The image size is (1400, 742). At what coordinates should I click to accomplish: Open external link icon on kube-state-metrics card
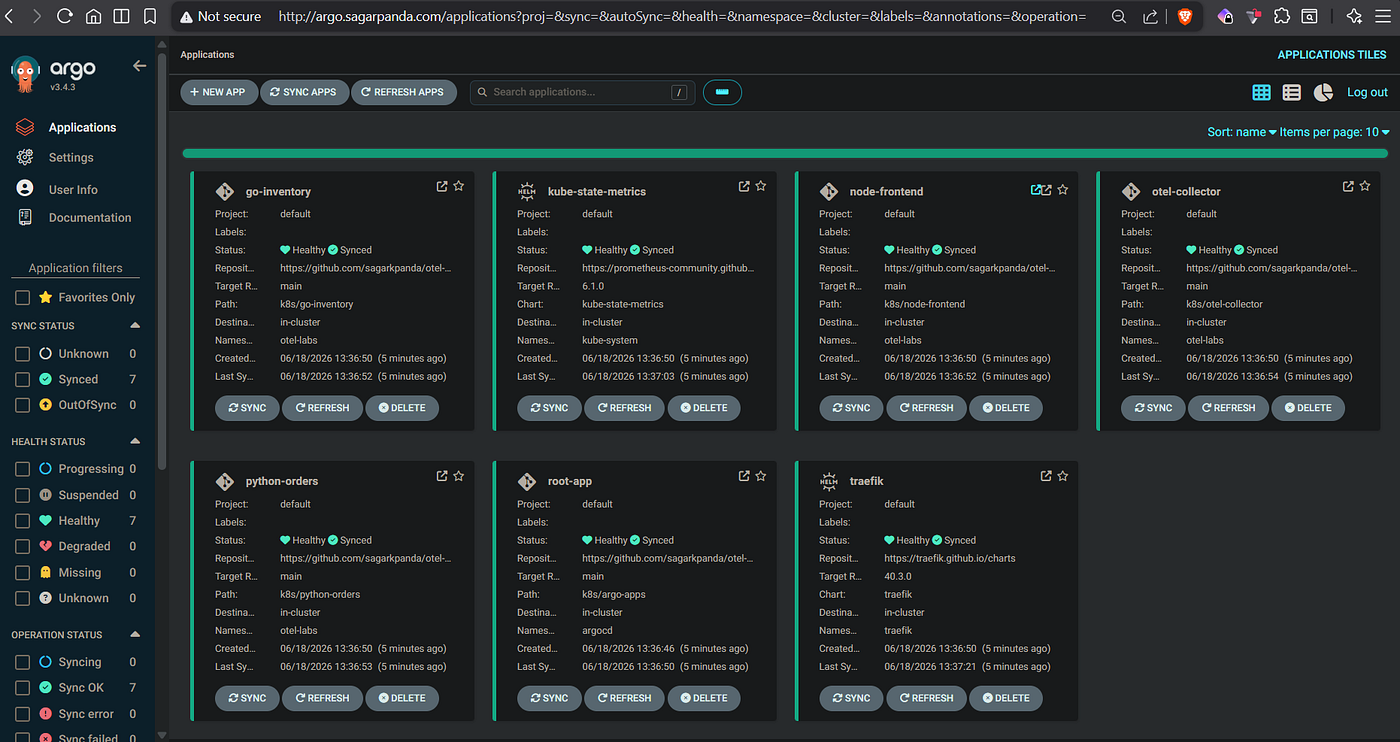click(x=744, y=186)
